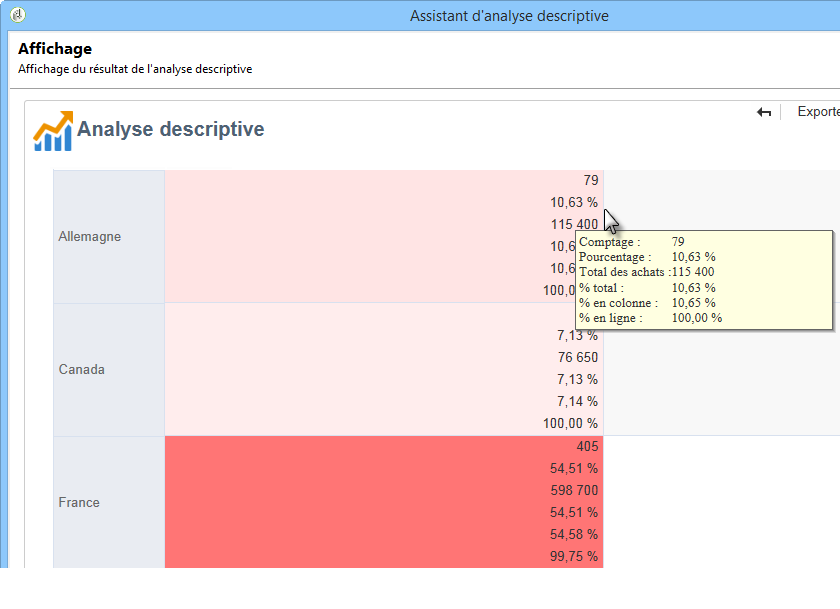Click the Affichage section title

pyautogui.click(x=55, y=49)
